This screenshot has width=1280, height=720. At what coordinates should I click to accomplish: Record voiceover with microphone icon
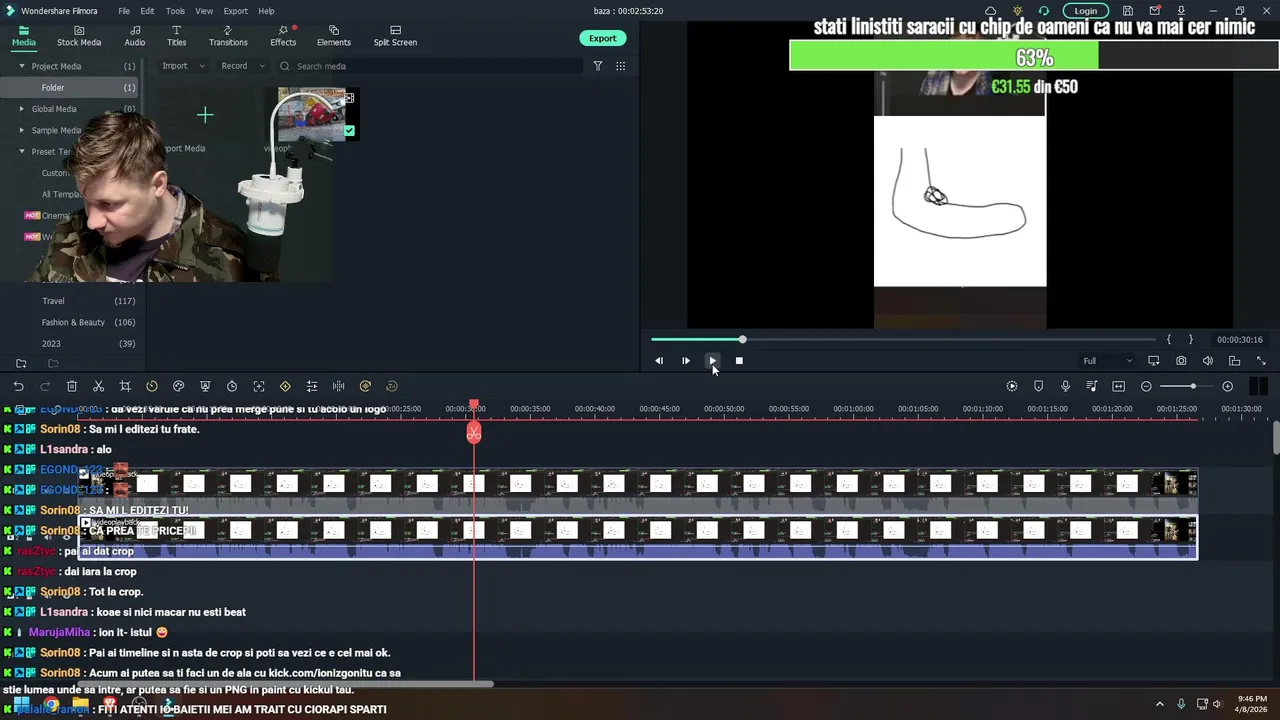tap(1065, 386)
